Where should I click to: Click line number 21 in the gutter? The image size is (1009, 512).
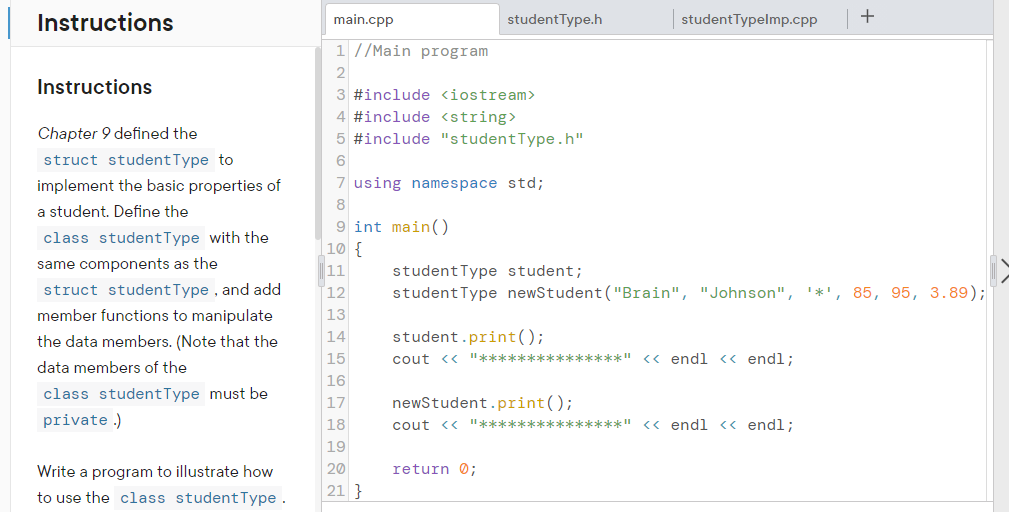click(x=336, y=491)
